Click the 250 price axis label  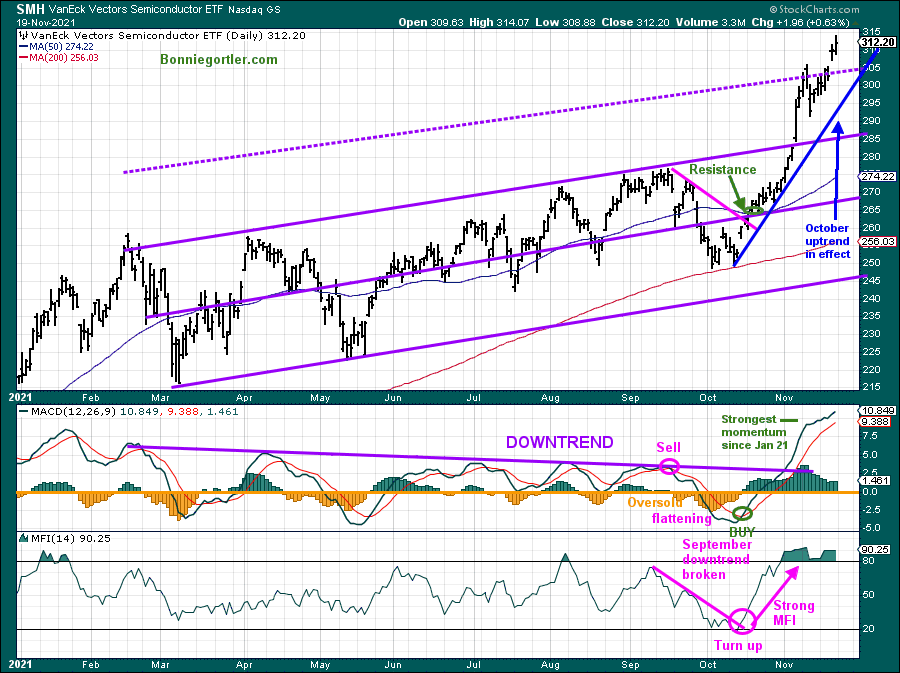point(871,263)
